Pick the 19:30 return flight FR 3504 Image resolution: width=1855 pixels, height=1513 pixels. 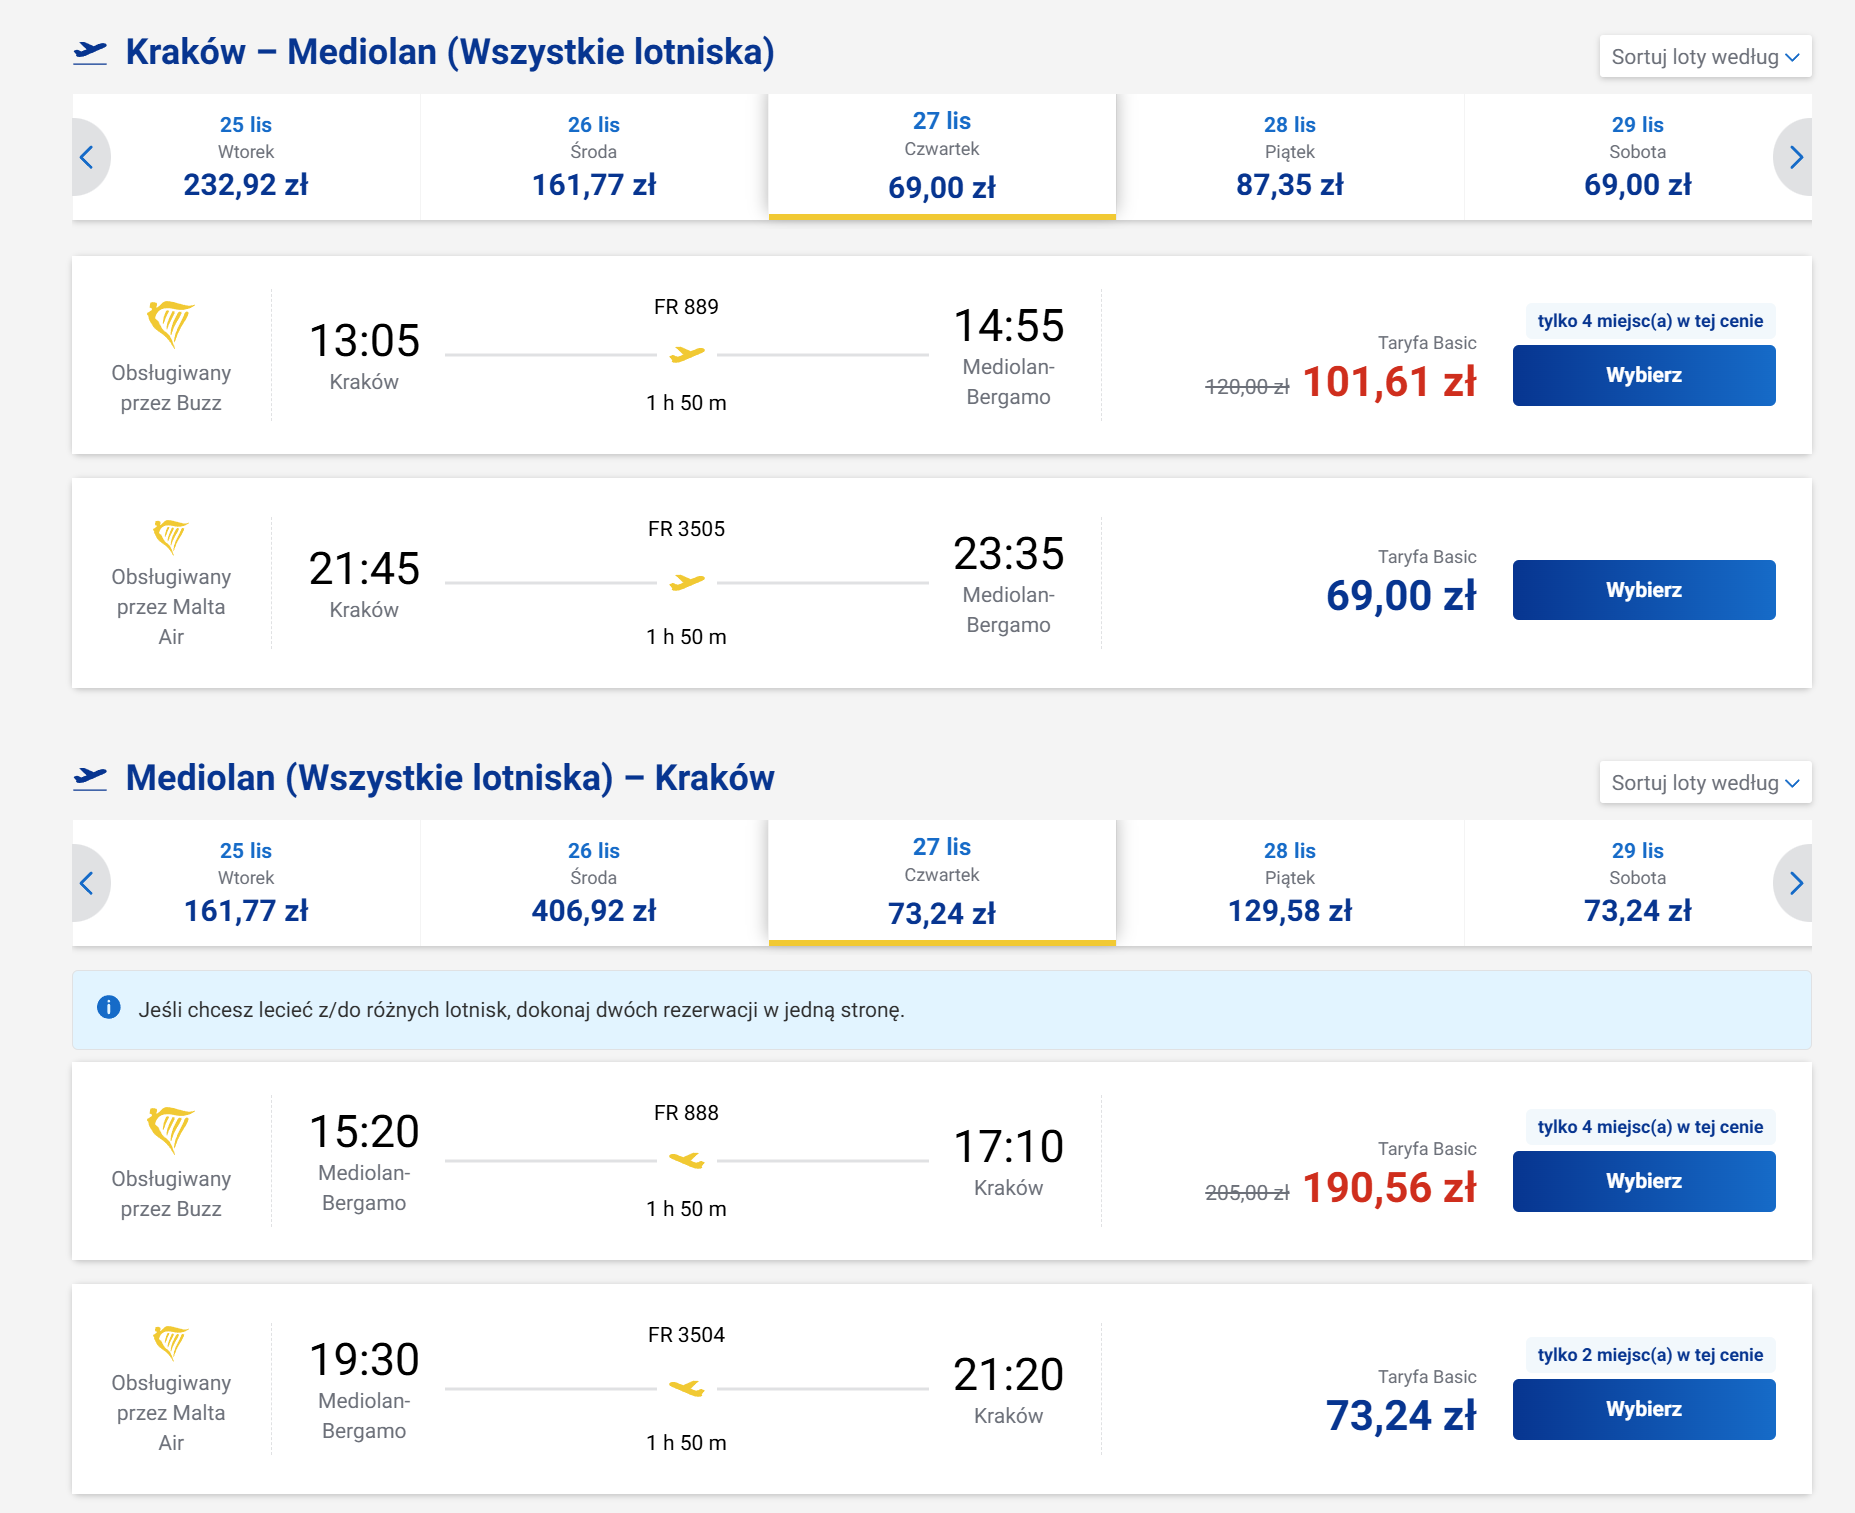tap(1643, 1409)
